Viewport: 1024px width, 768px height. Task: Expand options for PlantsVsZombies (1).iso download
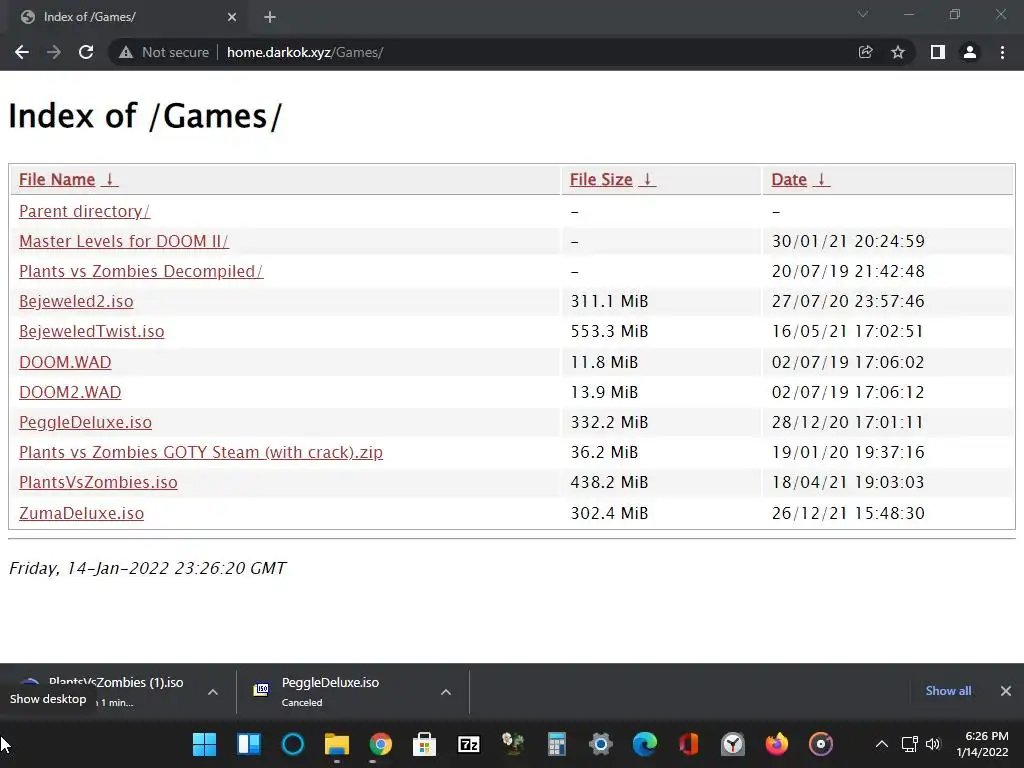(213, 692)
